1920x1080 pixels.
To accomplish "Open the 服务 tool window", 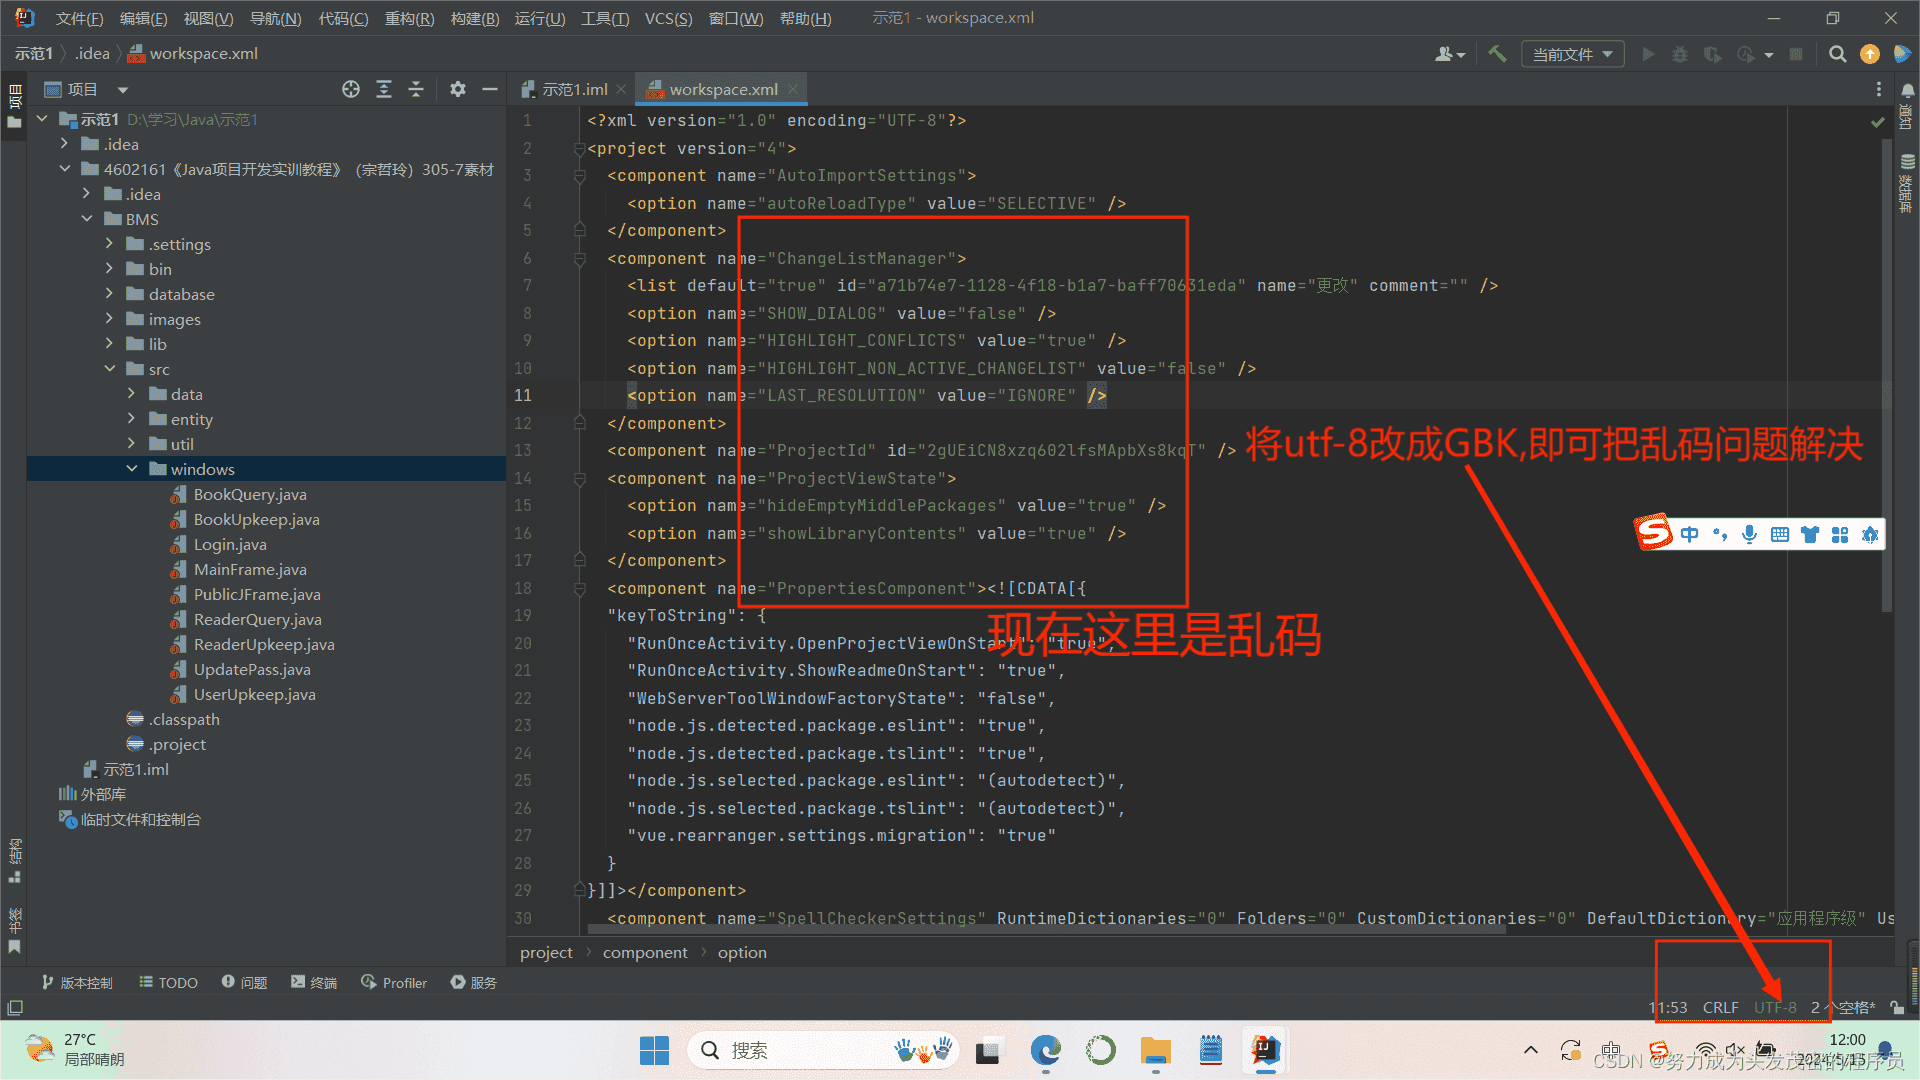I will [x=473, y=982].
